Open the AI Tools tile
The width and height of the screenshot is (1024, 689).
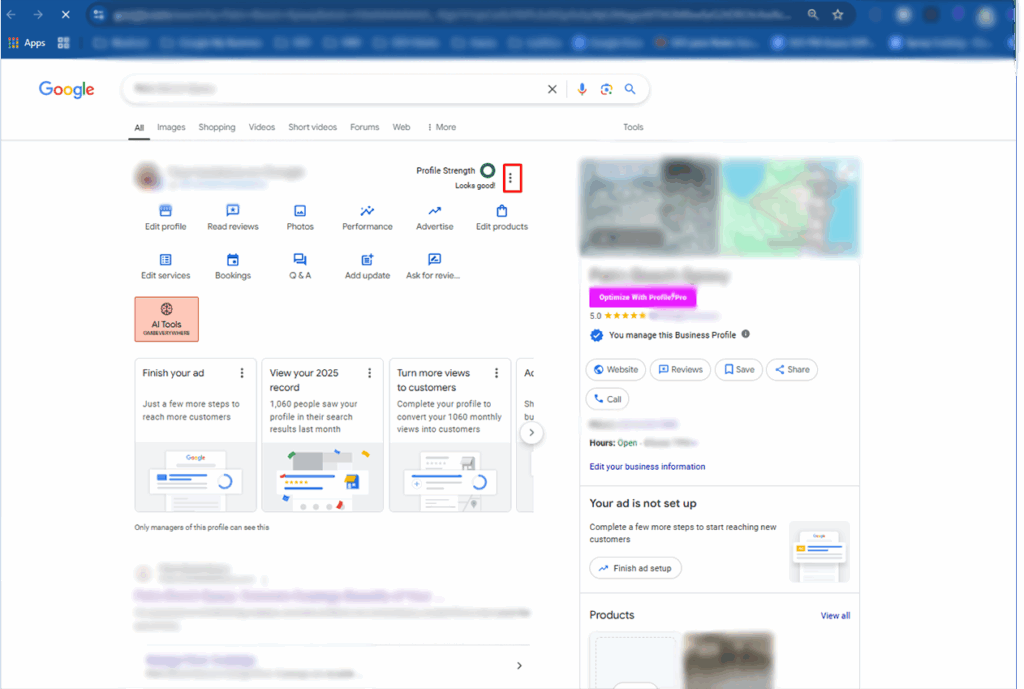(166, 319)
